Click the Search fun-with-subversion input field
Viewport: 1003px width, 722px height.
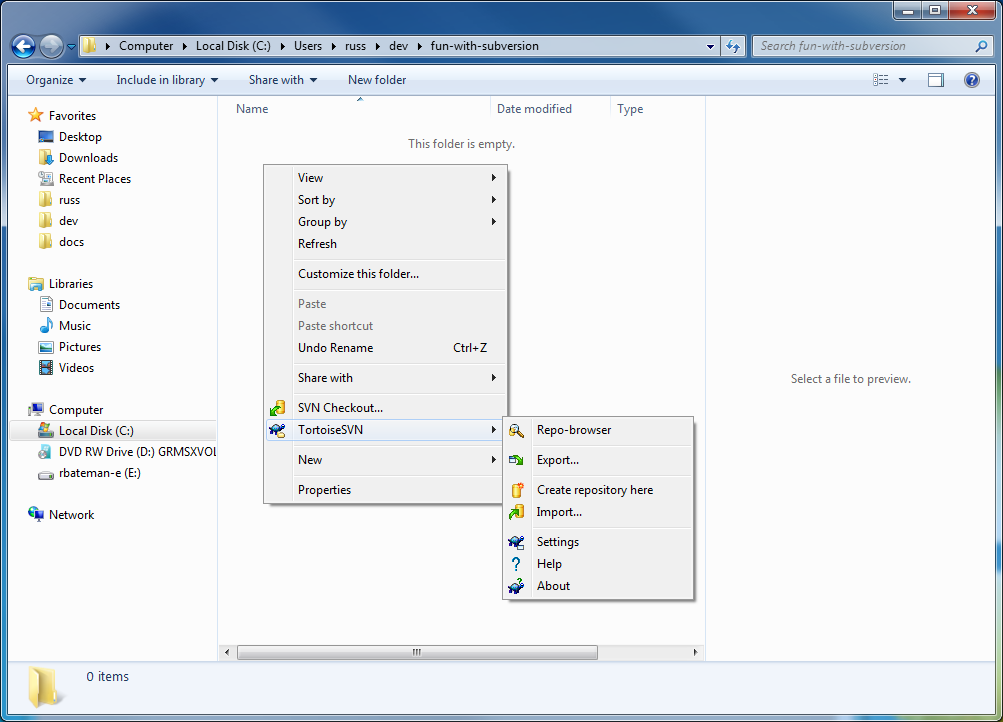point(865,46)
